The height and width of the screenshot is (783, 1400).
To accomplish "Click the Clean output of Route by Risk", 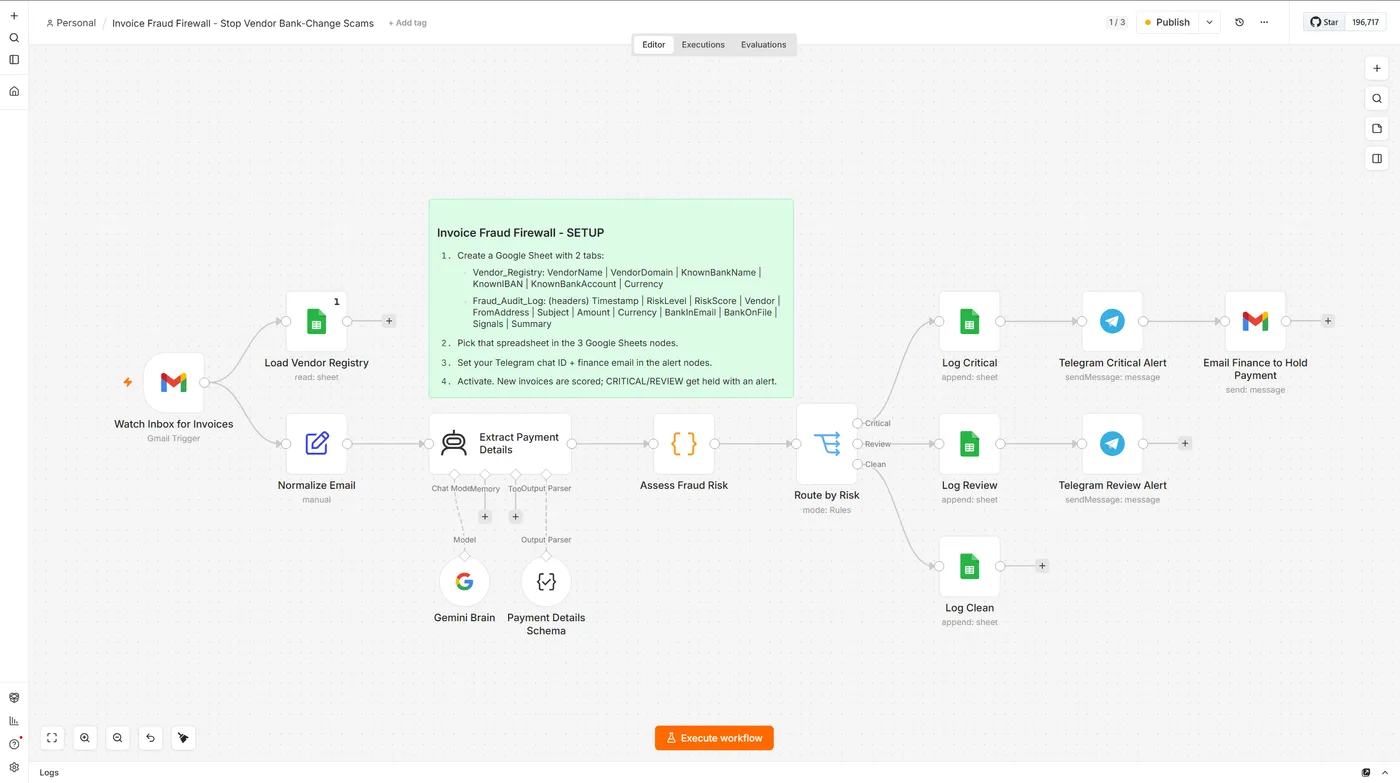I will pyautogui.click(x=857, y=464).
